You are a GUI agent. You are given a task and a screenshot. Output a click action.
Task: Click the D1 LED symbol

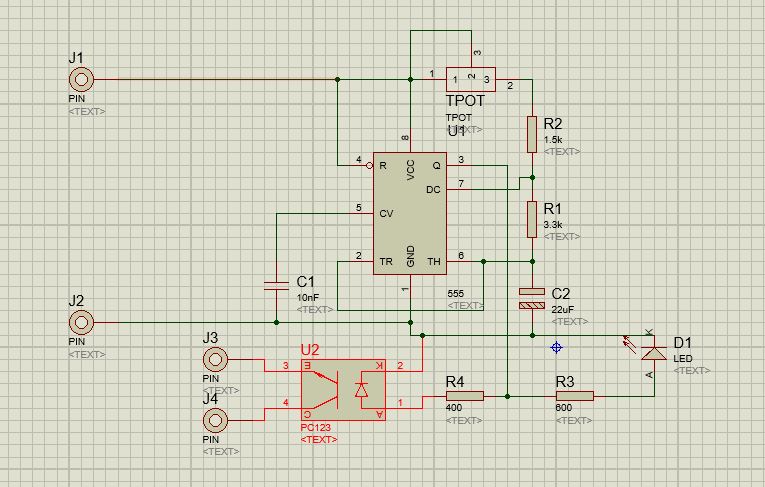pos(654,351)
